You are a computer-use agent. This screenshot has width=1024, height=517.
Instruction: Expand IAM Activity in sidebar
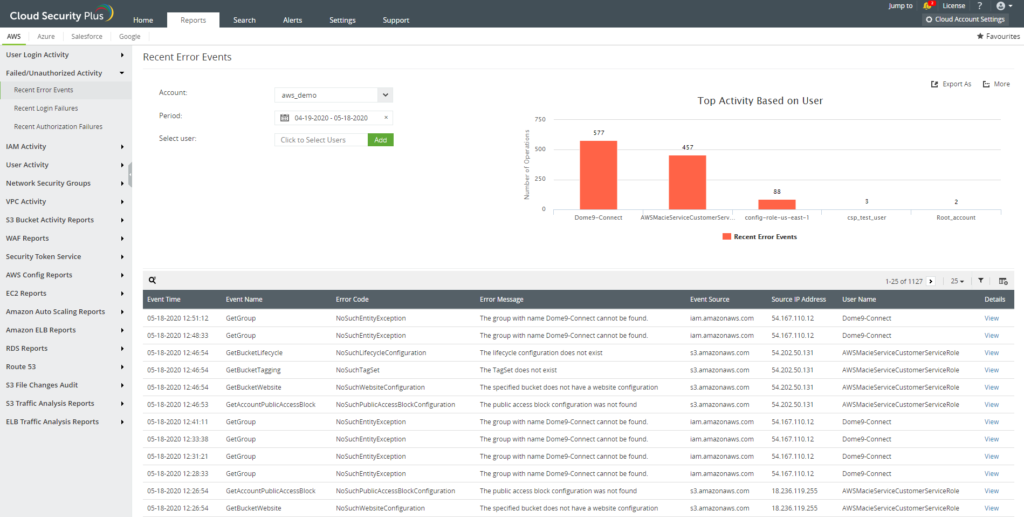pyautogui.click(x=64, y=146)
